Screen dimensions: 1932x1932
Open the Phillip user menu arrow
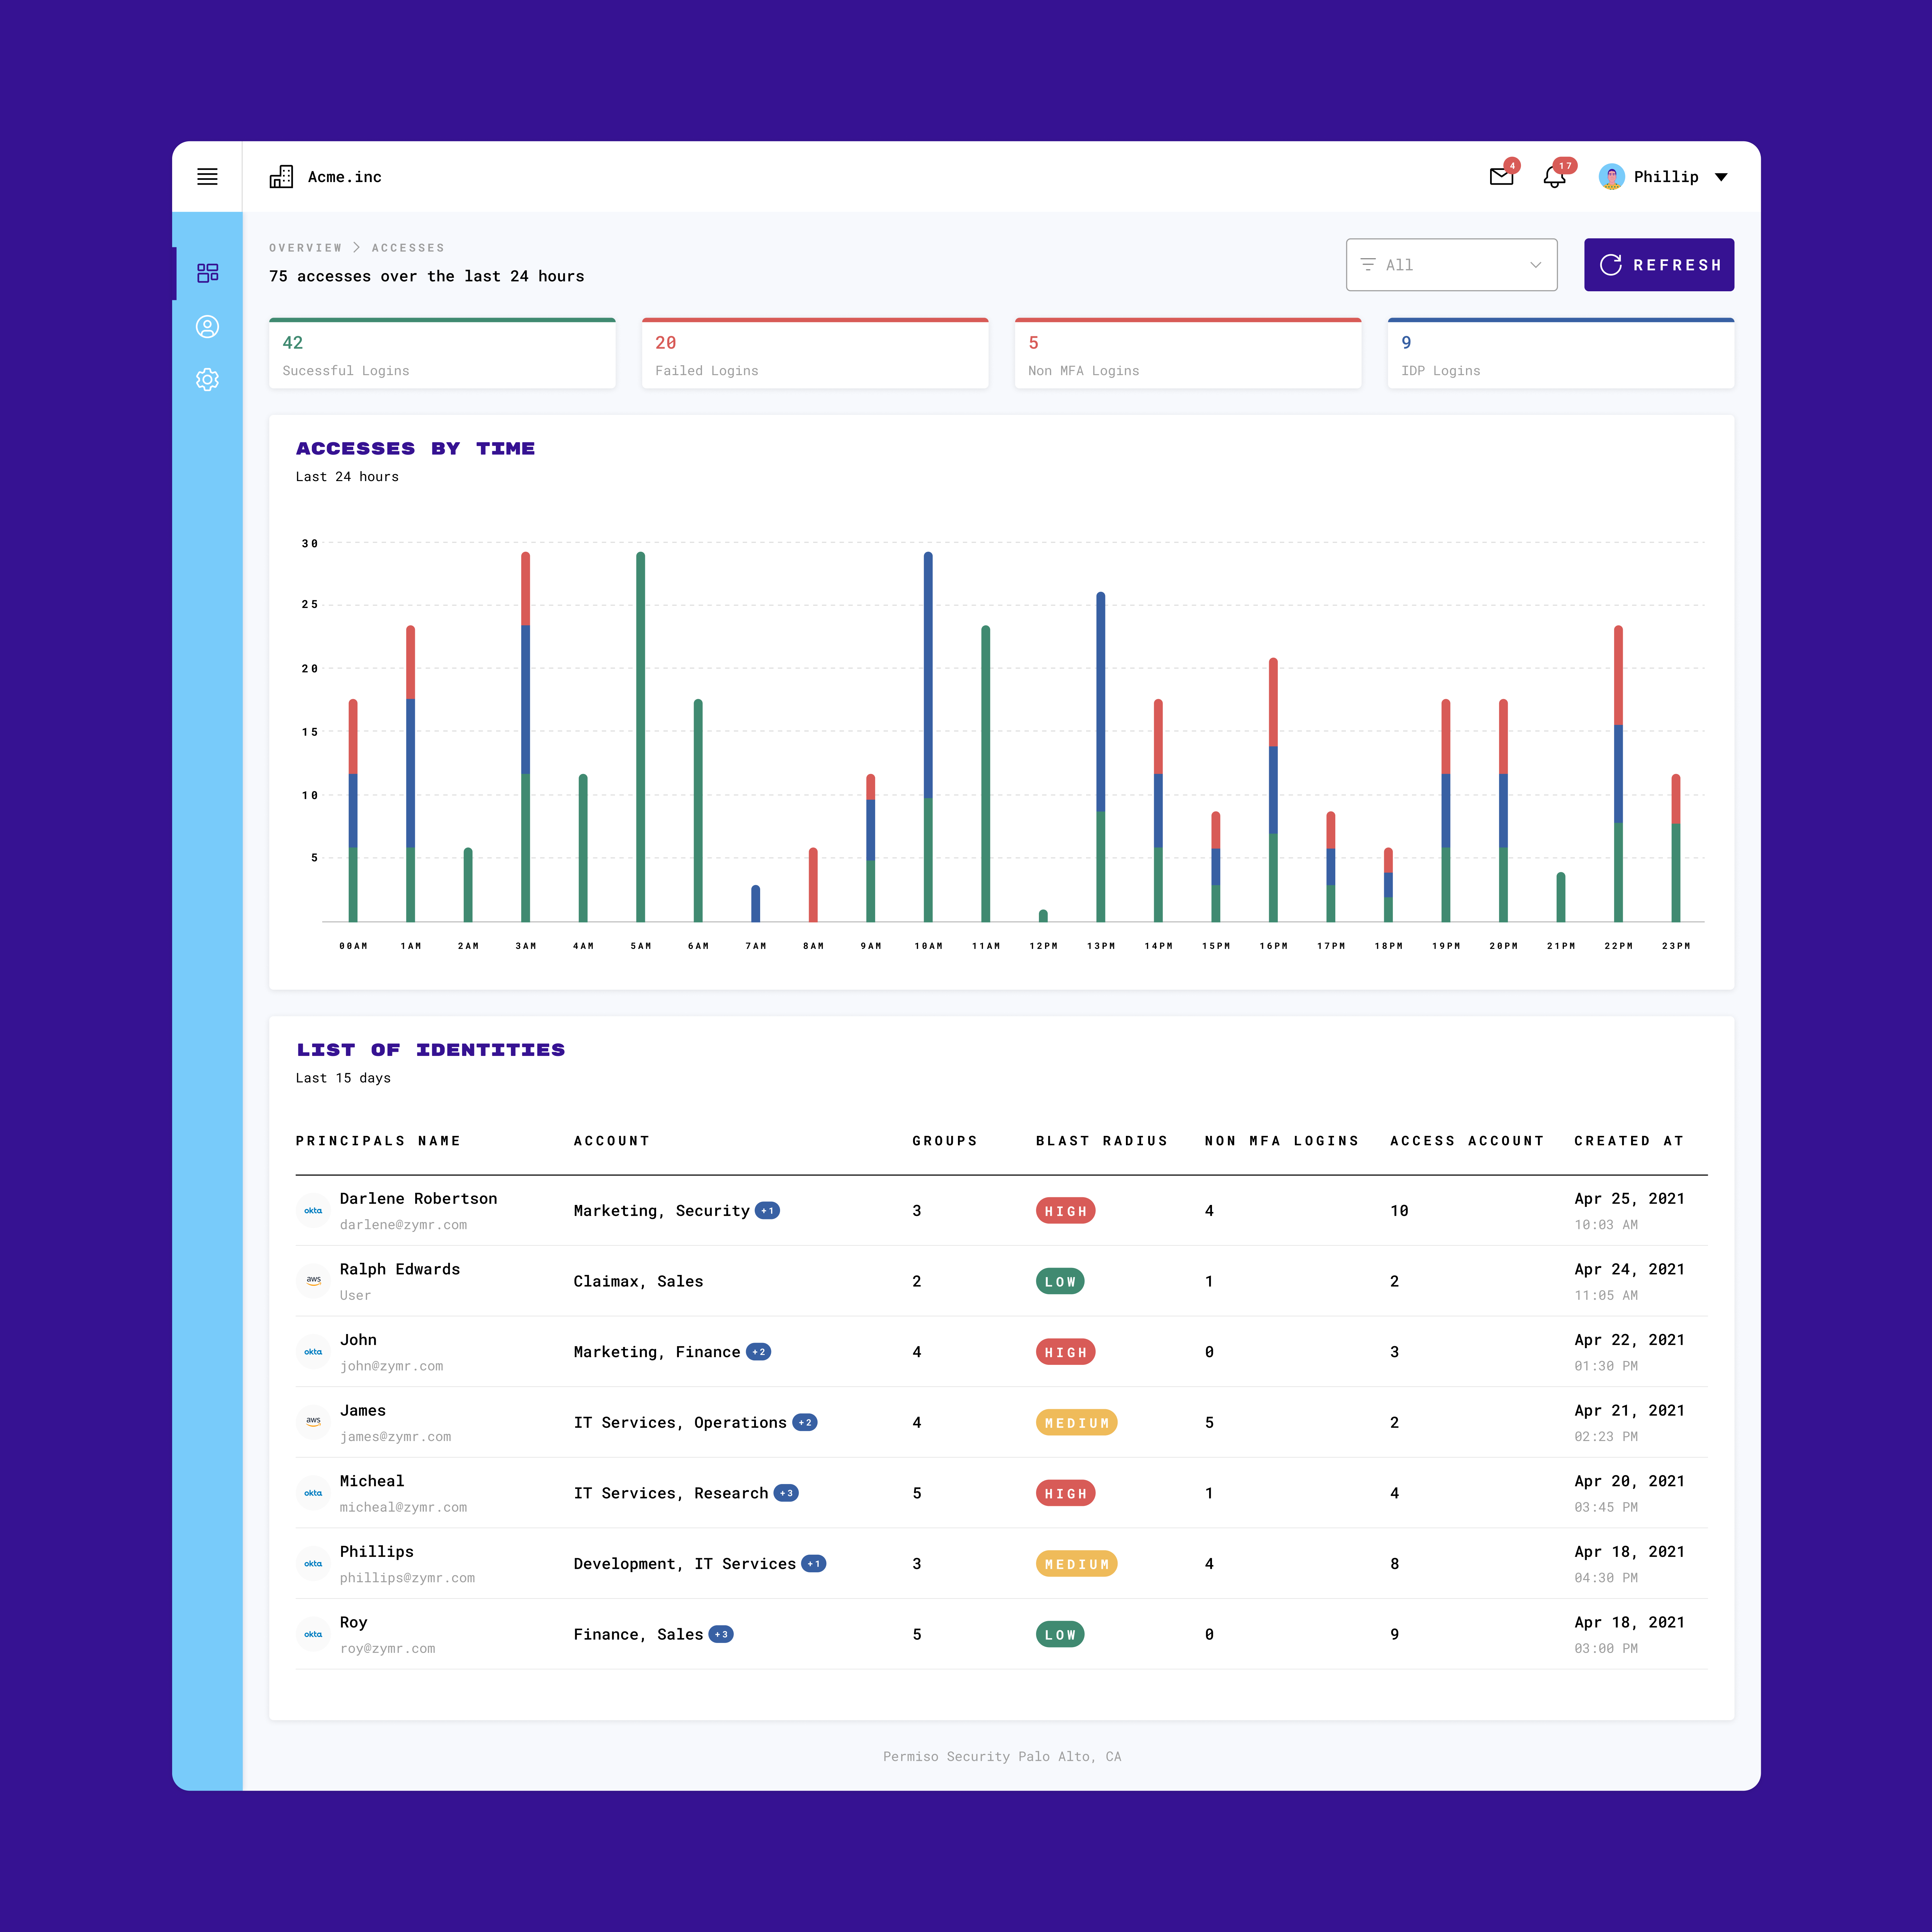coord(1721,177)
